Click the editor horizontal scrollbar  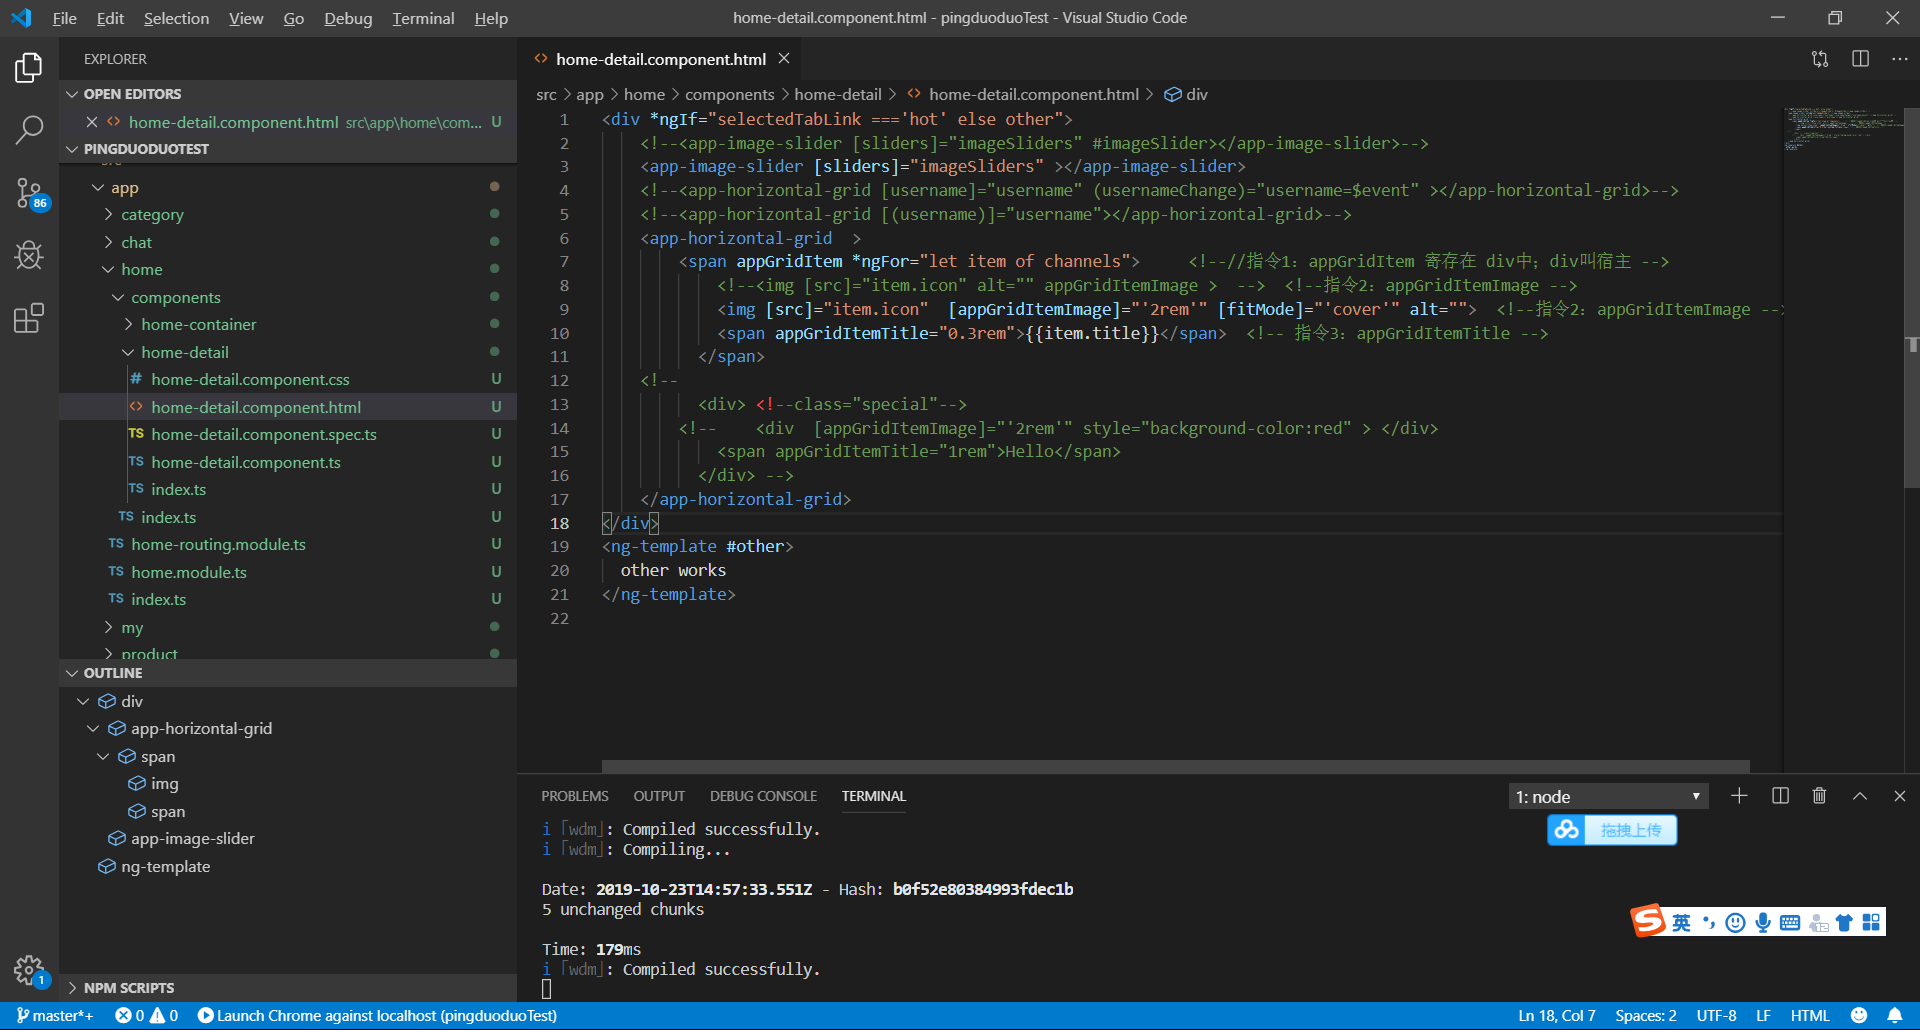1175,766
